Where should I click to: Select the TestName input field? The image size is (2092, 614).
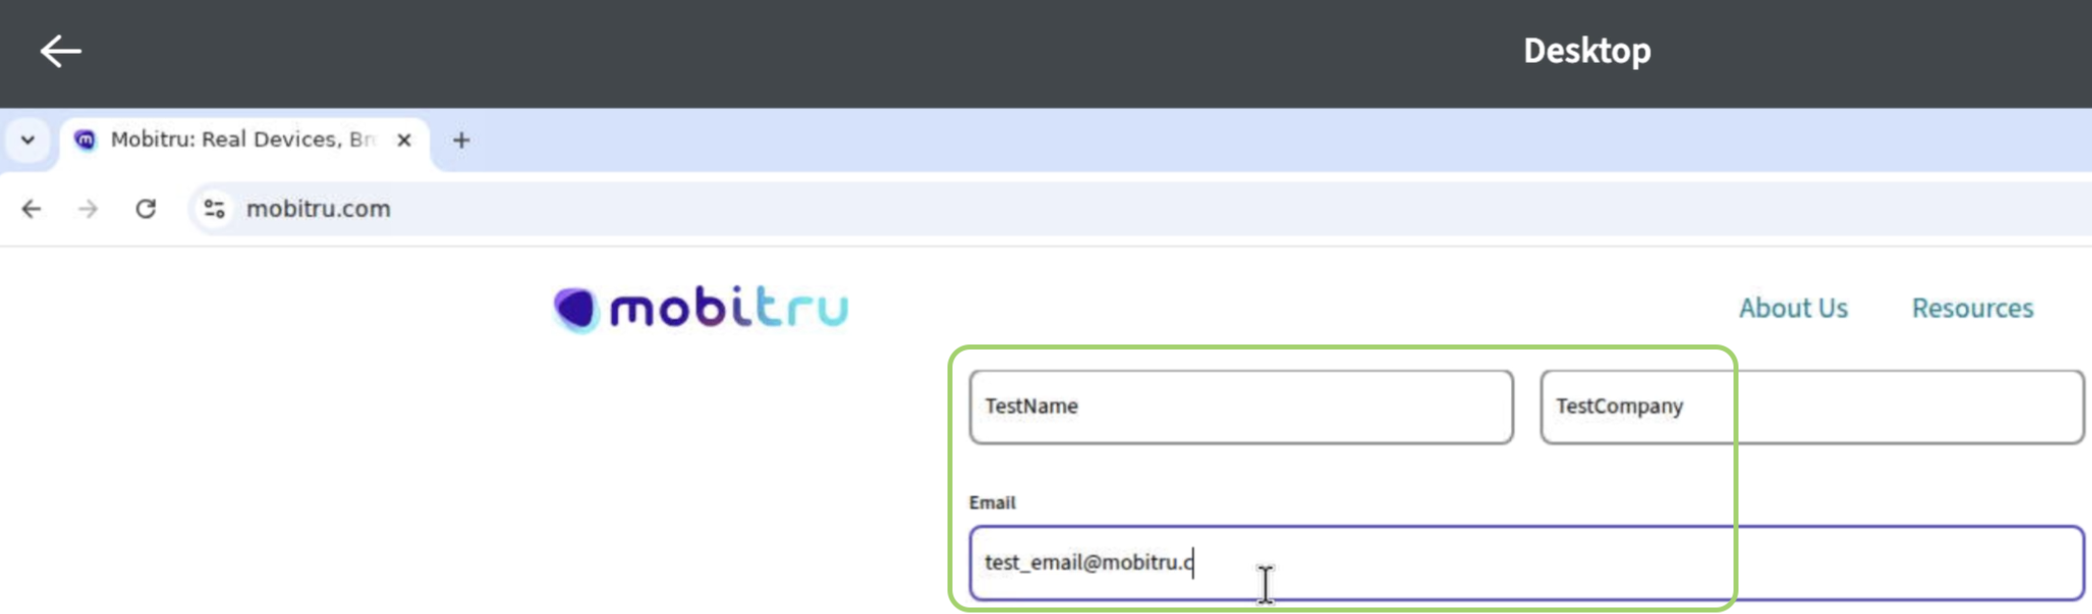1240,407
